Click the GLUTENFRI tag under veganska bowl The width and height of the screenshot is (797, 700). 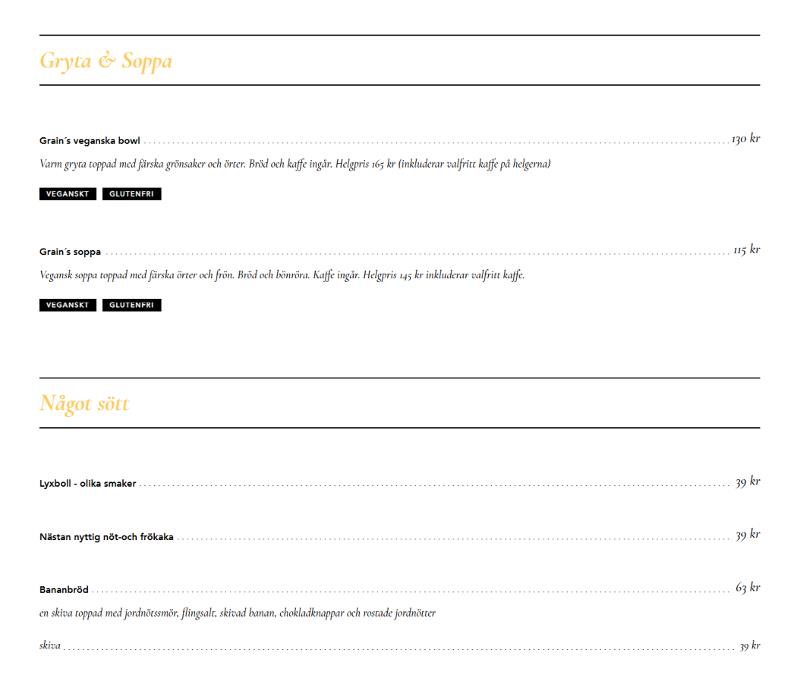pyautogui.click(x=132, y=194)
